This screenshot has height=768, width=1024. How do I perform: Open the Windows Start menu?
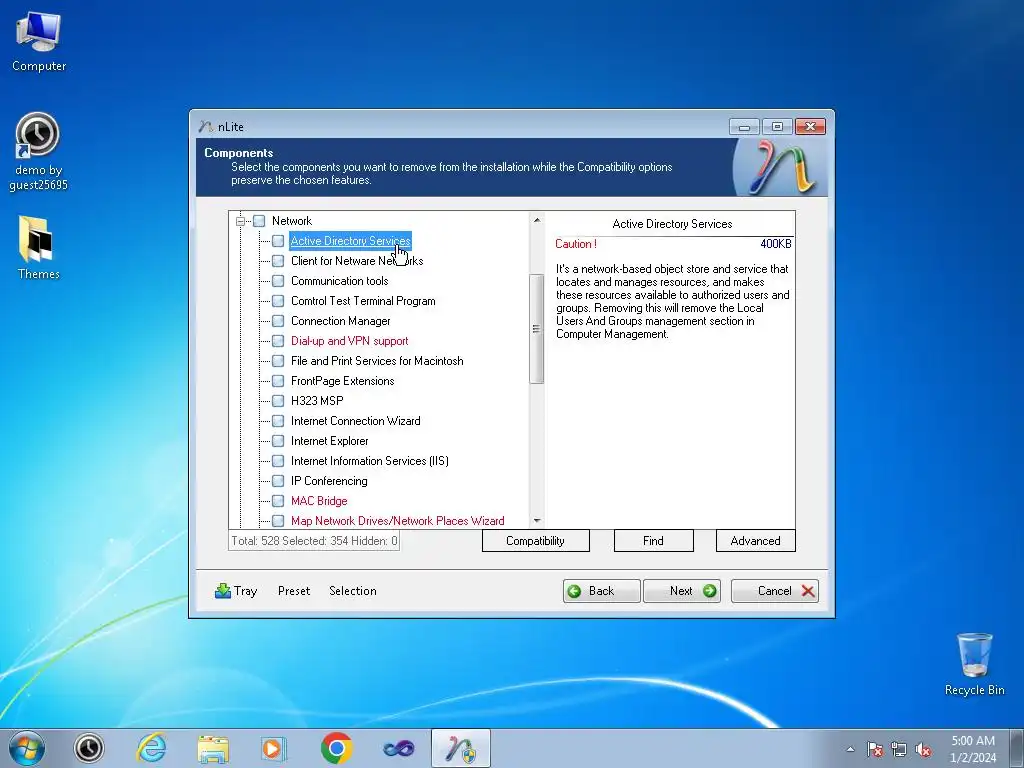click(x=27, y=748)
